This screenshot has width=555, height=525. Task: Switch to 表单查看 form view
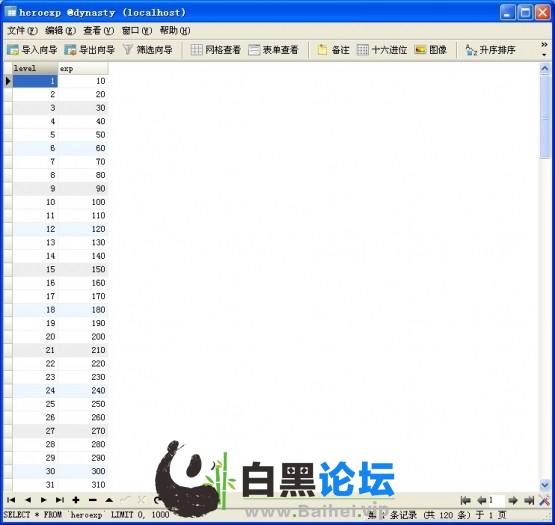(x=273, y=50)
